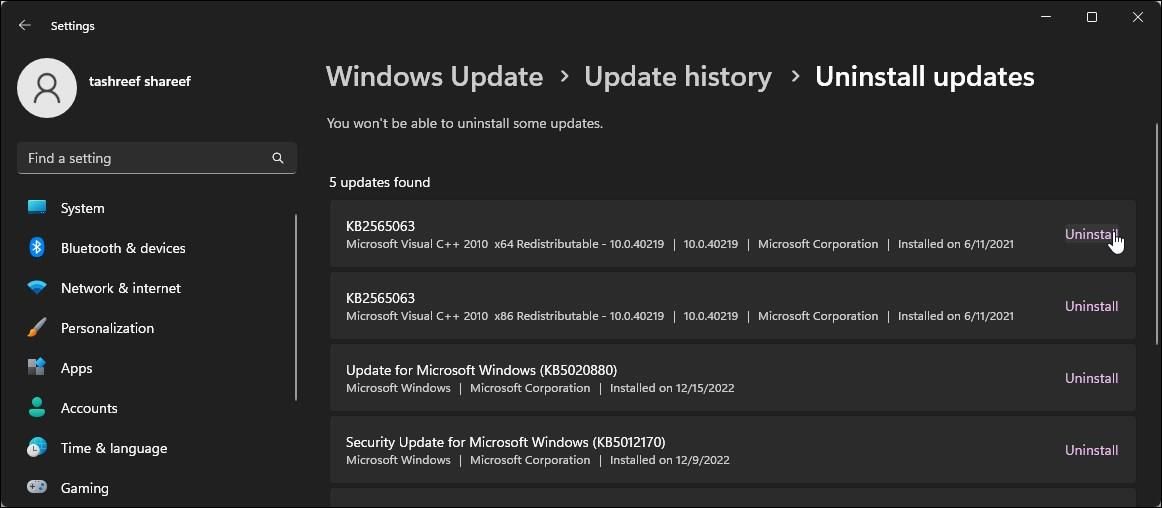The image size is (1162, 508).
Task: Uninstall Security Update KB5012170
Action: pyautogui.click(x=1091, y=450)
